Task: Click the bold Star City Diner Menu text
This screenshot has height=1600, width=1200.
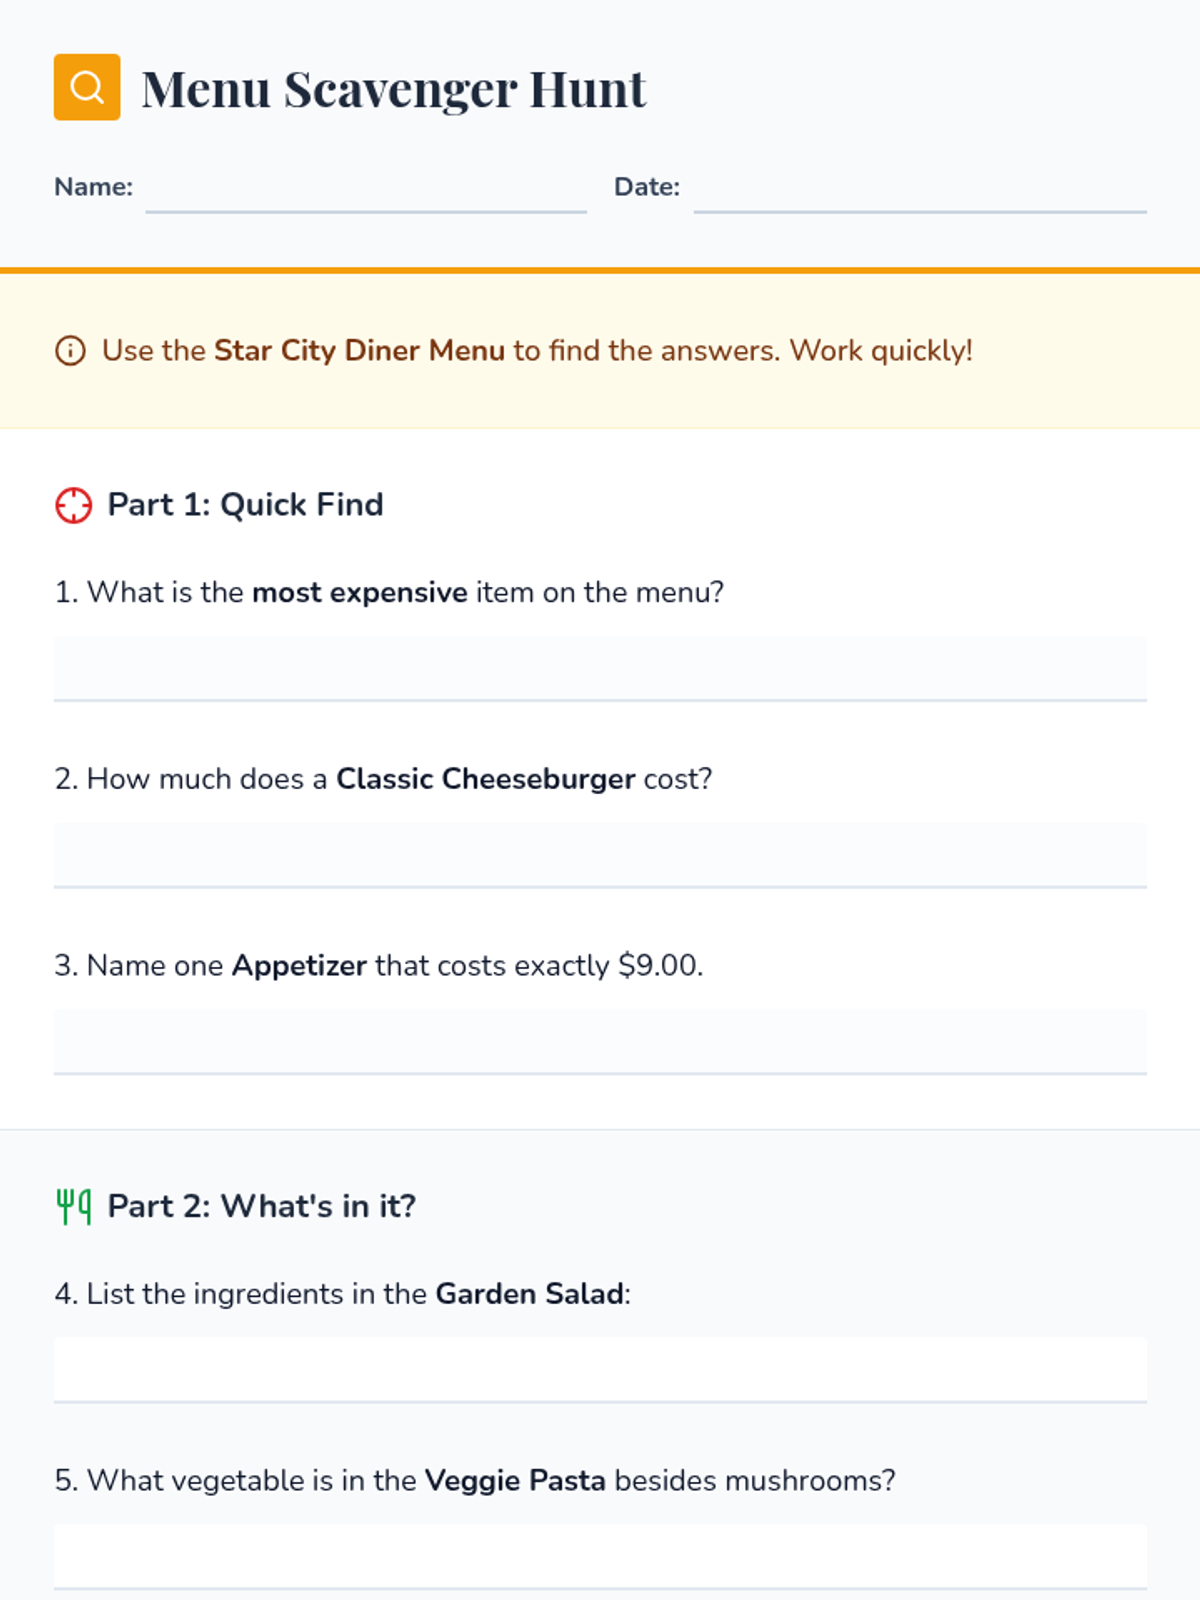Action: pyautogui.click(x=359, y=351)
